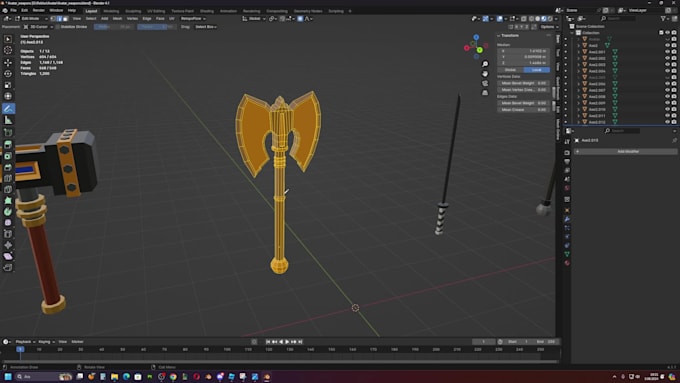Select the Spin tool

(x=8, y=212)
